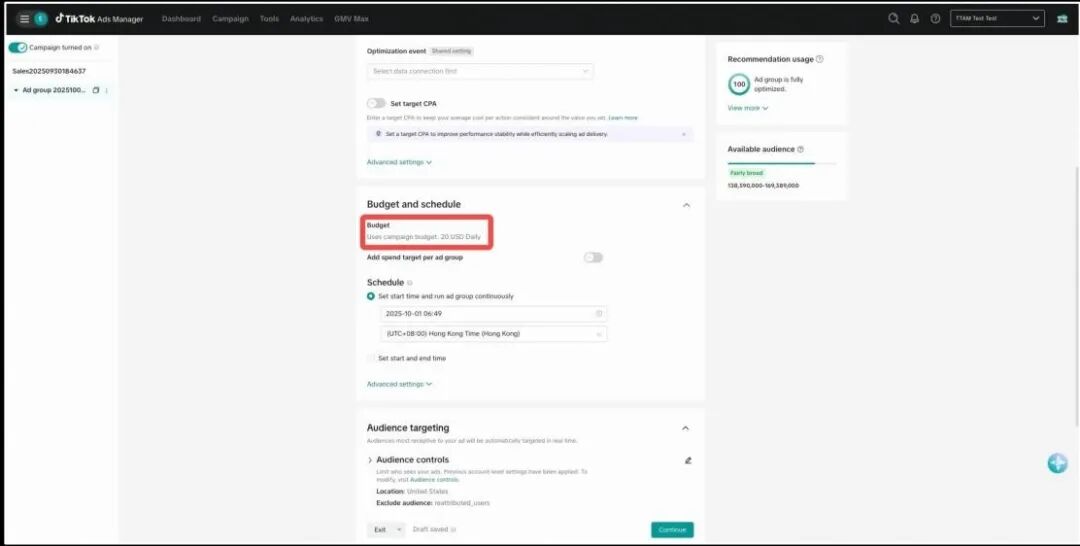Open the Learn more link for target CPA
The image size is (1080, 546).
click(623, 118)
